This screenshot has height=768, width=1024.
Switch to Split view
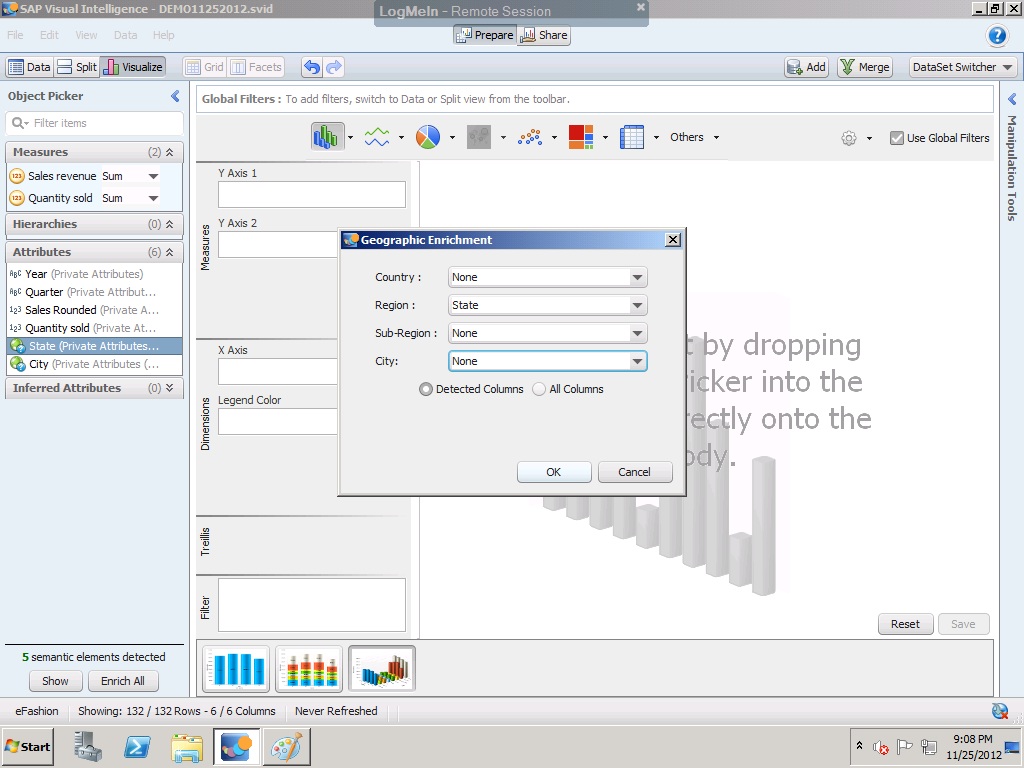point(77,67)
